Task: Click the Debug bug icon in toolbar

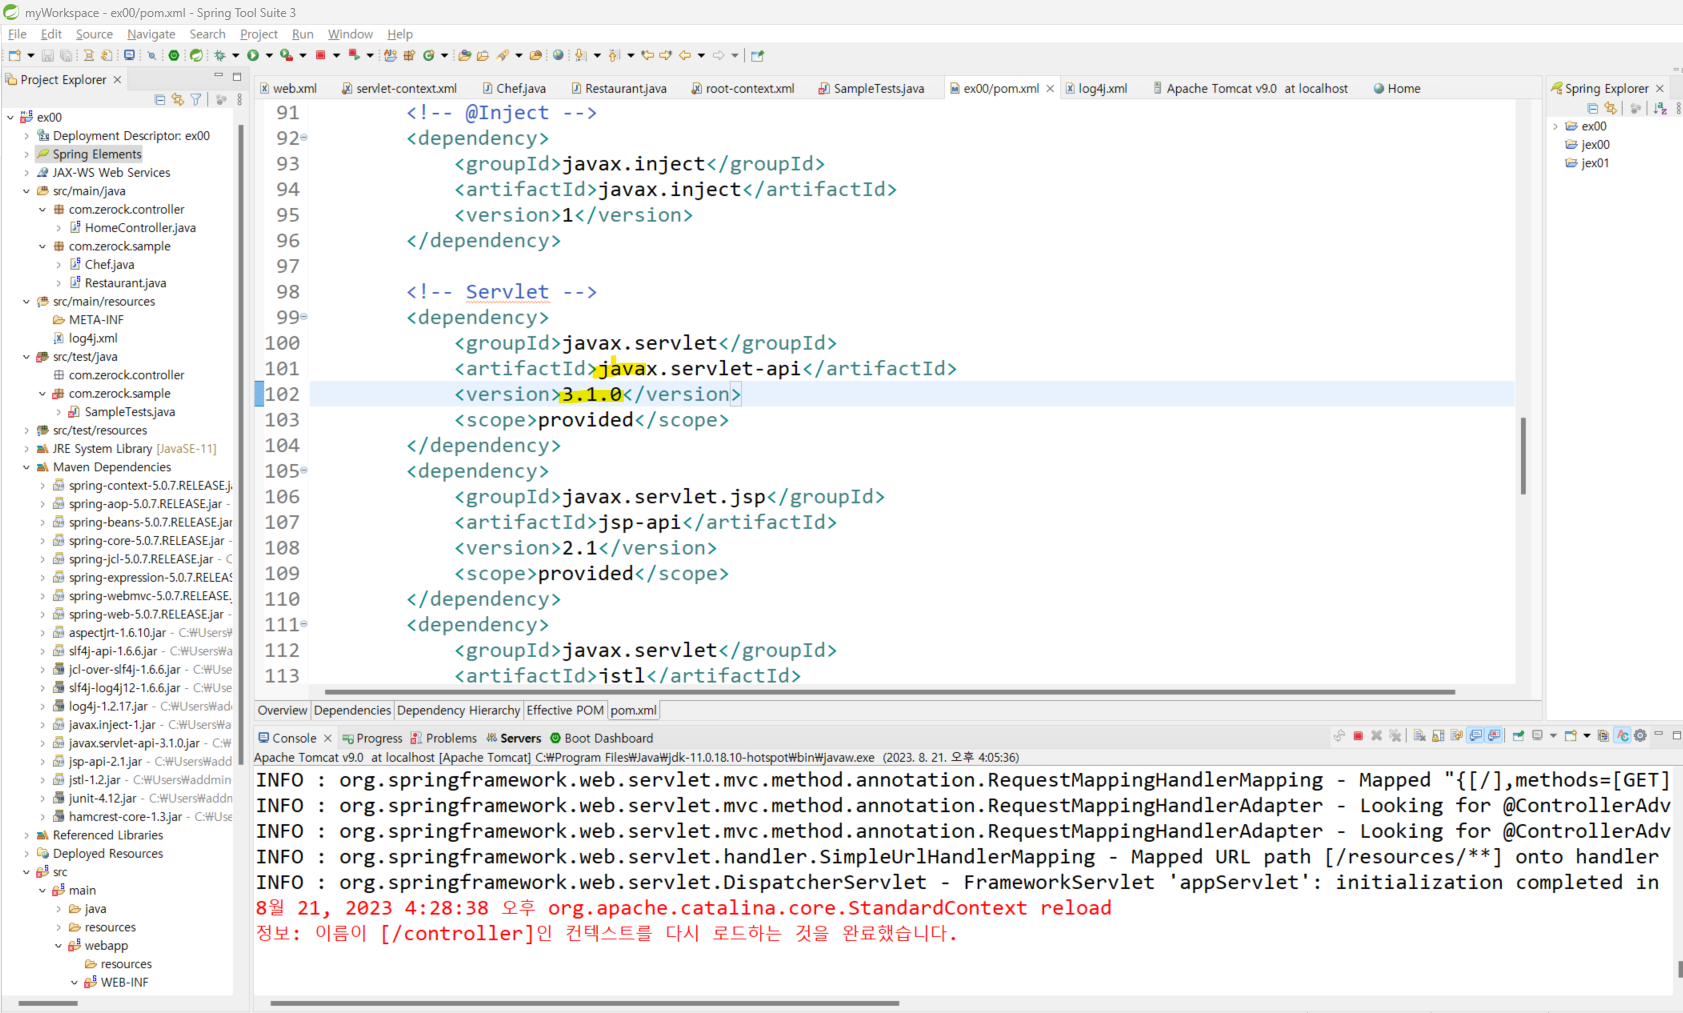Action: click(x=220, y=55)
